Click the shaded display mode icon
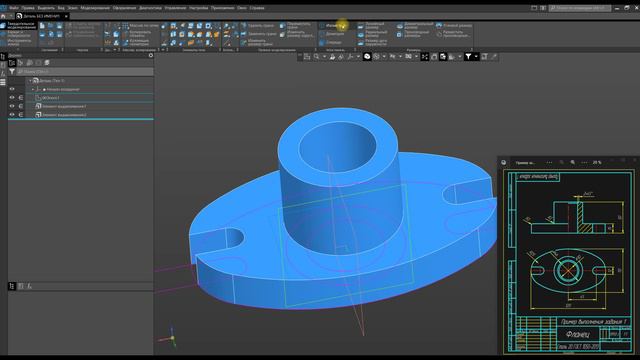The height and width of the screenshot is (360, 640). (367, 57)
